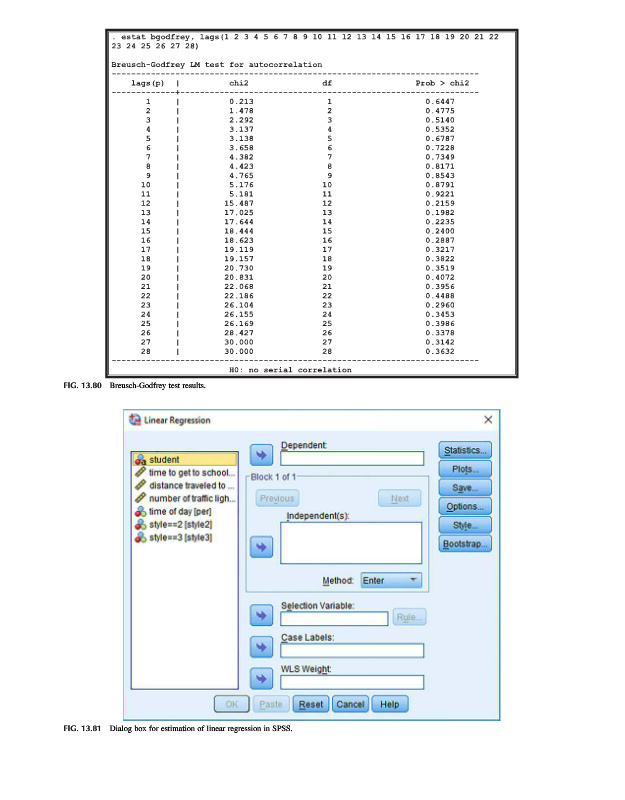
Task: Click the WLS Weight input field
Action: 352,682
